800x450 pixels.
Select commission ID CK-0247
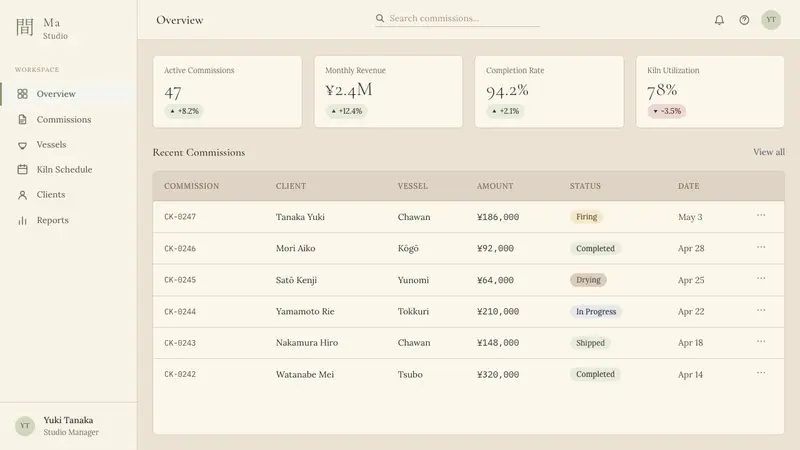(180, 217)
